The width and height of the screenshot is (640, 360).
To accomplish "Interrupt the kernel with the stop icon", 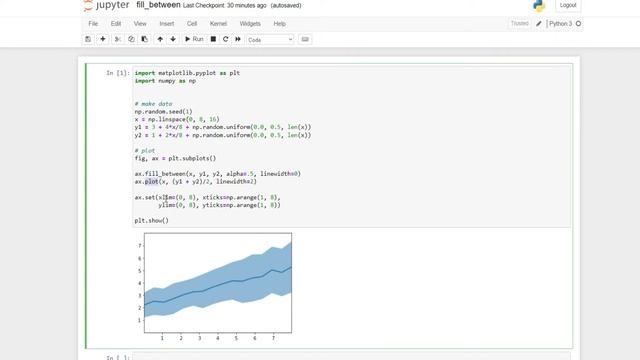I will click(213, 39).
